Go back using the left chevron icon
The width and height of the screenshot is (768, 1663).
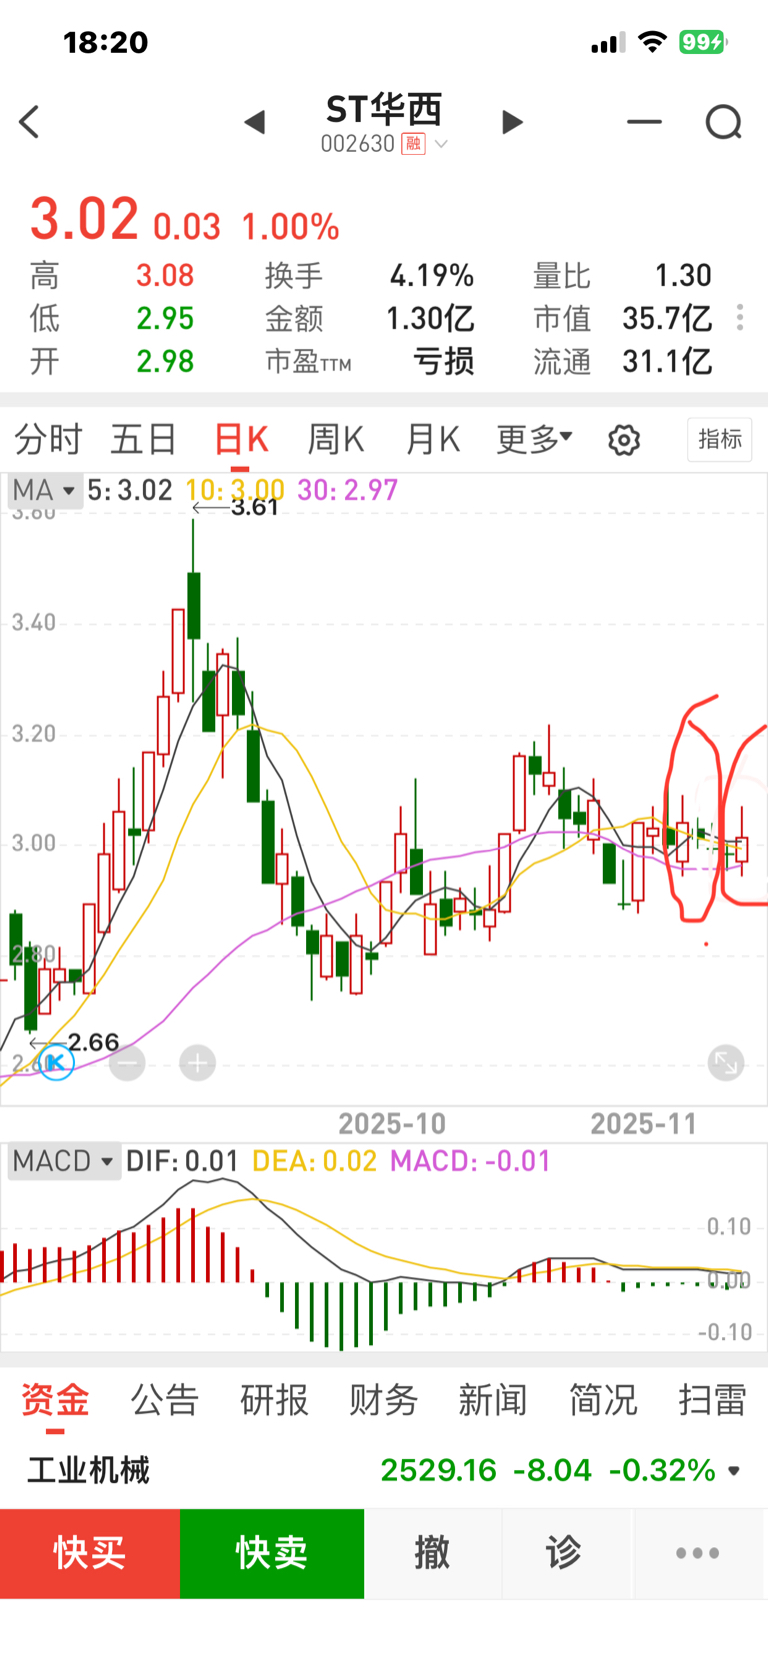coord(29,122)
